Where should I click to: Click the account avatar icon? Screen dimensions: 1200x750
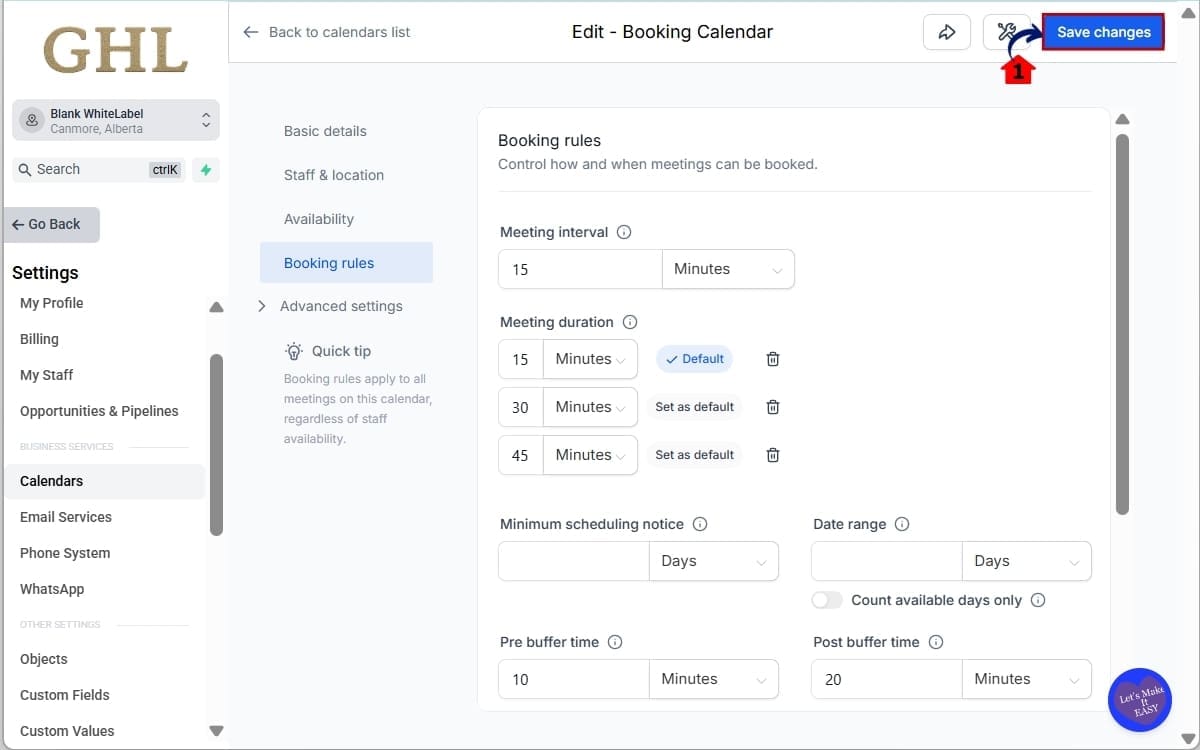pyautogui.click(x=33, y=120)
